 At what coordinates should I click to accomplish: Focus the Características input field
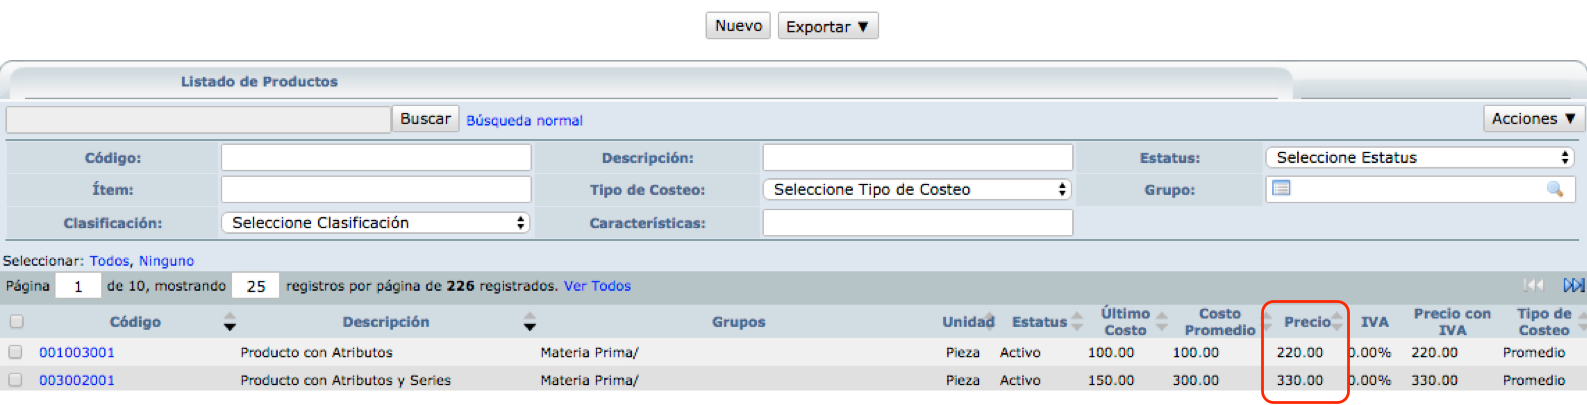(x=918, y=223)
